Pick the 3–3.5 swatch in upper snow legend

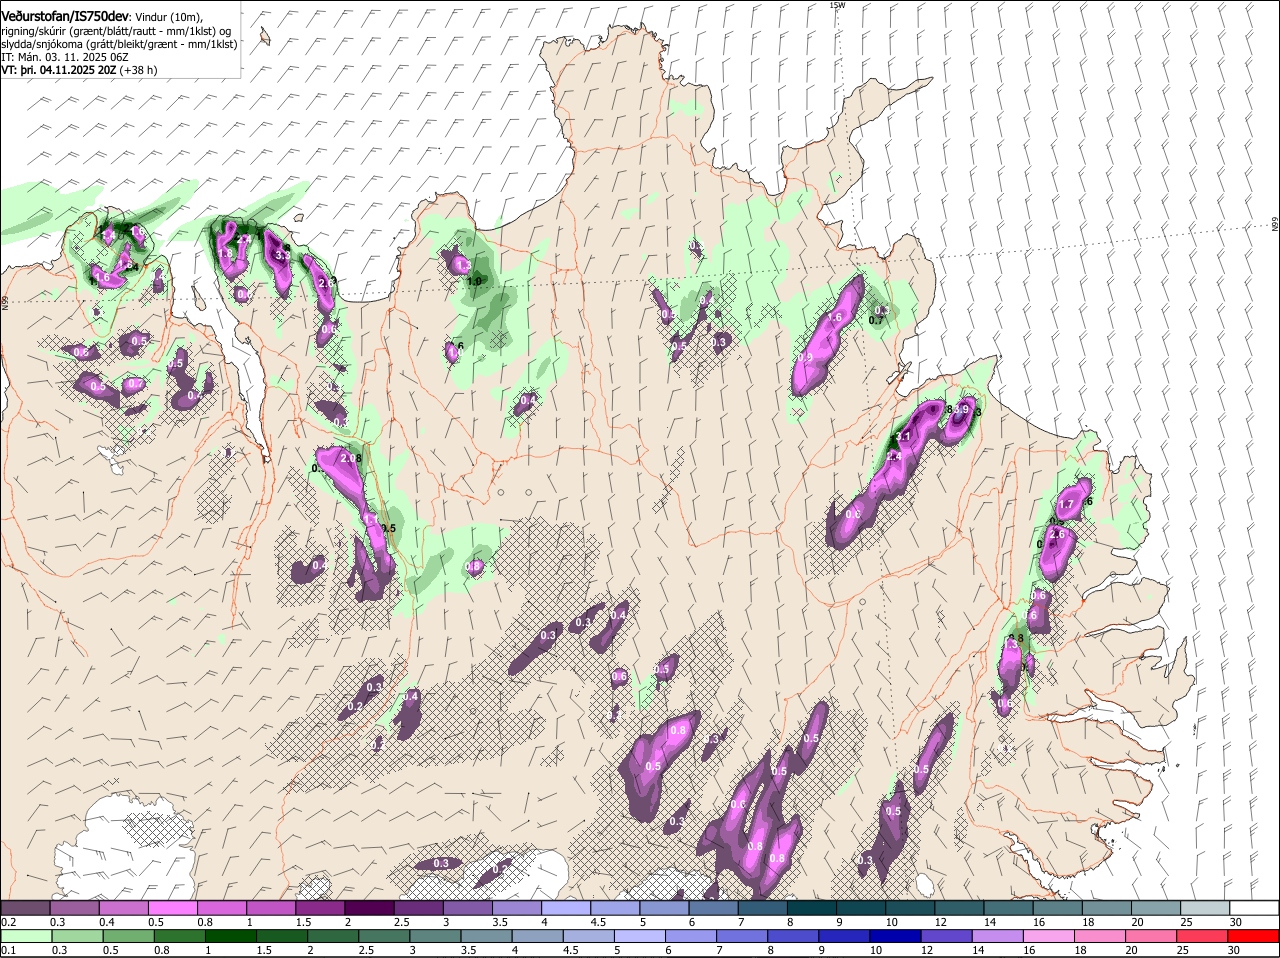(x=468, y=907)
